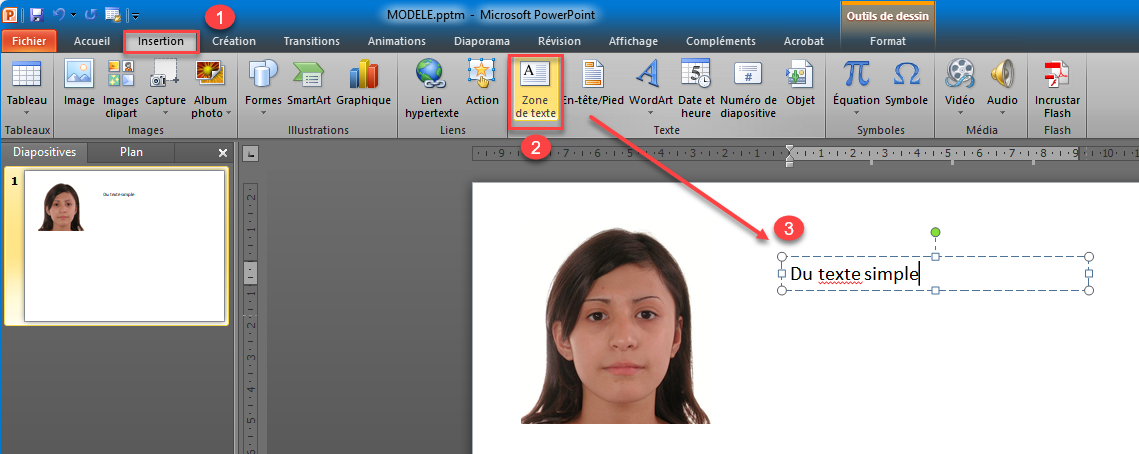1139x454 pixels.
Task: Click inside the Du texte simple box
Action: tap(935, 274)
